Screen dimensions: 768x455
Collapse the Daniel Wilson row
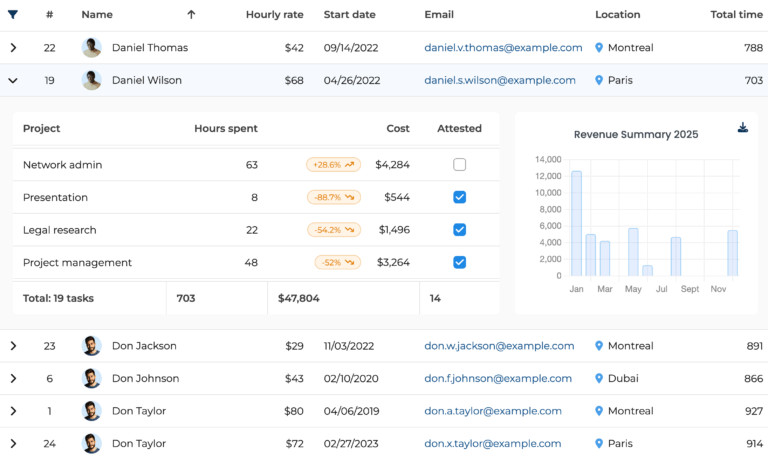pos(13,81)
